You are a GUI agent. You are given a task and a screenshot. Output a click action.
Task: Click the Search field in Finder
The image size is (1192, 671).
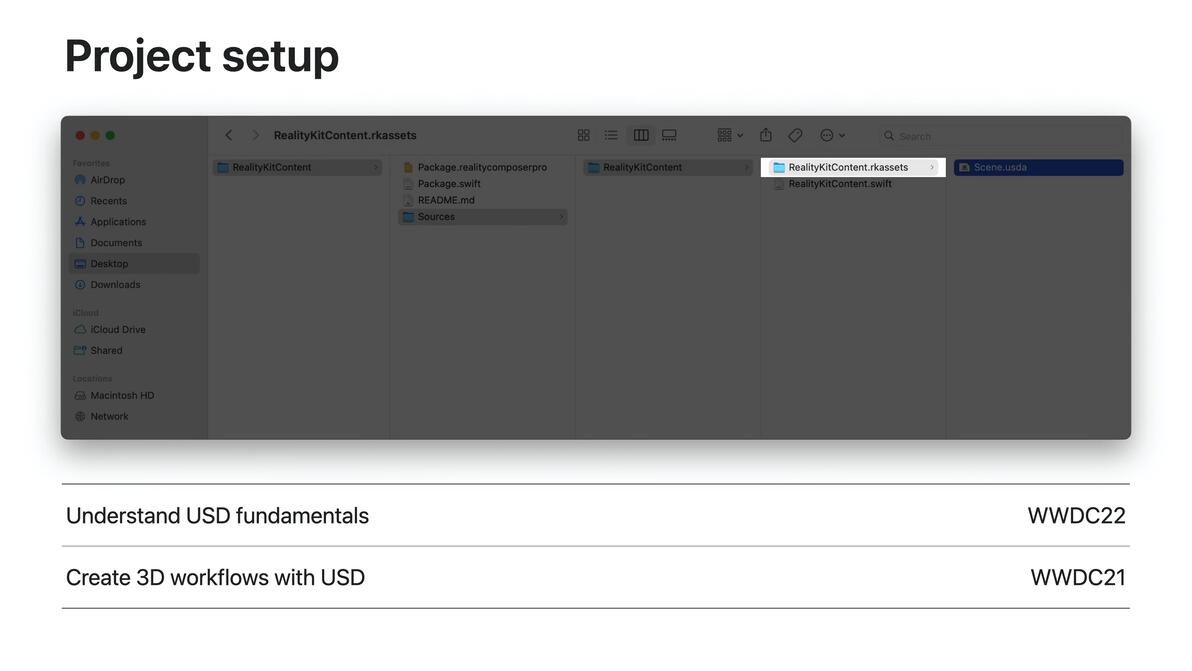(x=1000, y=136)
